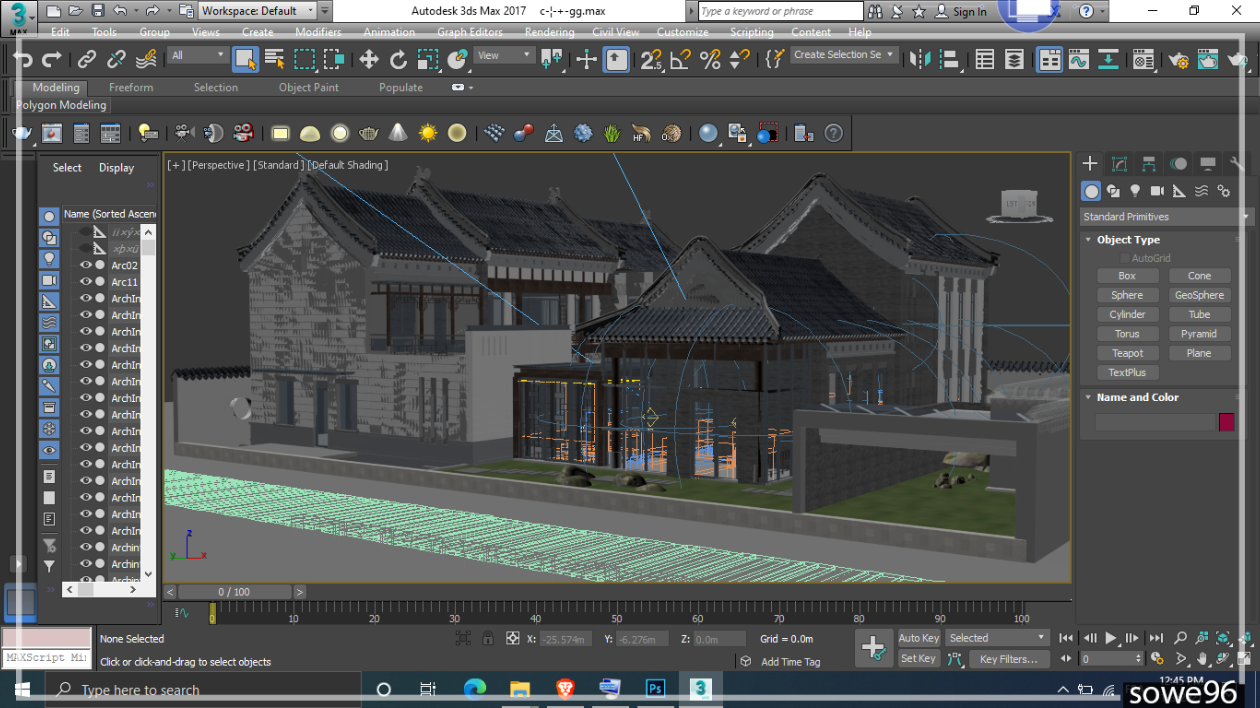The height and width of the screenshot is (708, 1260).
Task: Click the Undo arrow in main toolbar
Action: [x=24, y=60]
